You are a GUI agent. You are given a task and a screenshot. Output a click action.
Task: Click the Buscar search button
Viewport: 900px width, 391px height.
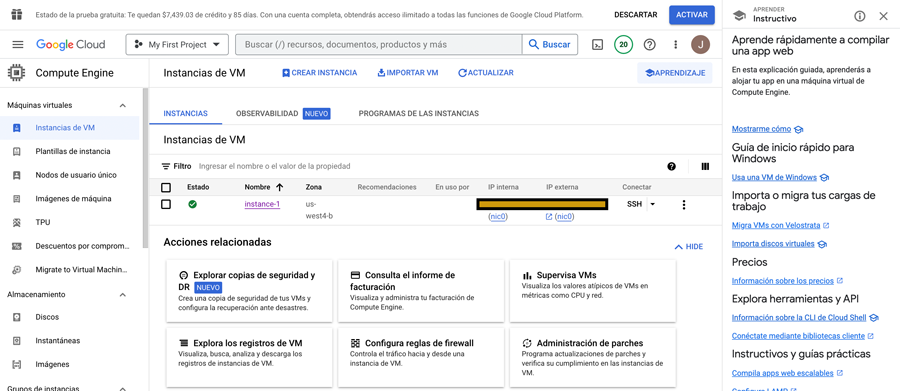[x=549, y=45]
